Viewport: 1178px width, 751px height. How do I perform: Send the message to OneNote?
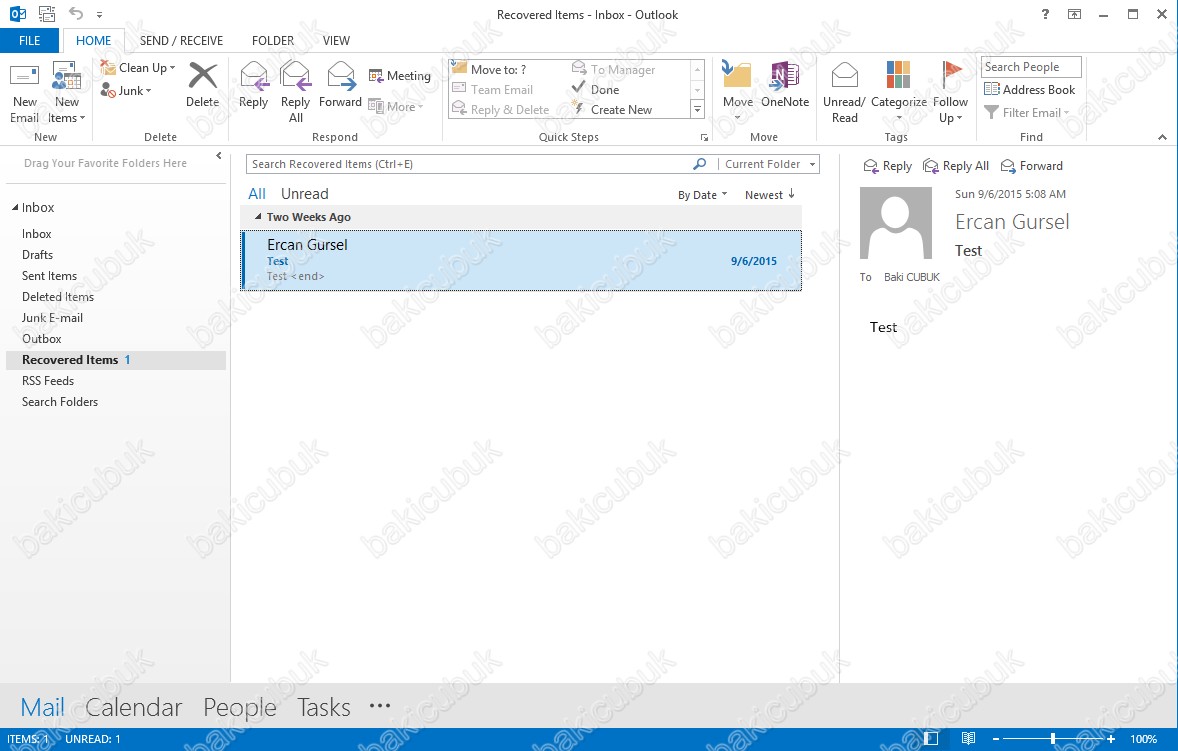pyautogui.click(x=785, y=86)
